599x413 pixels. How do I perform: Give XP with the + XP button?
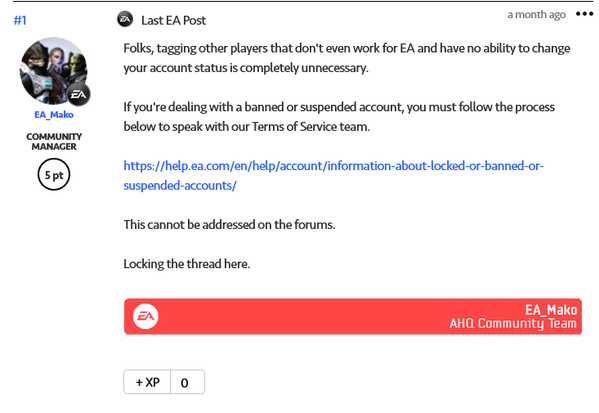(147, 382)
